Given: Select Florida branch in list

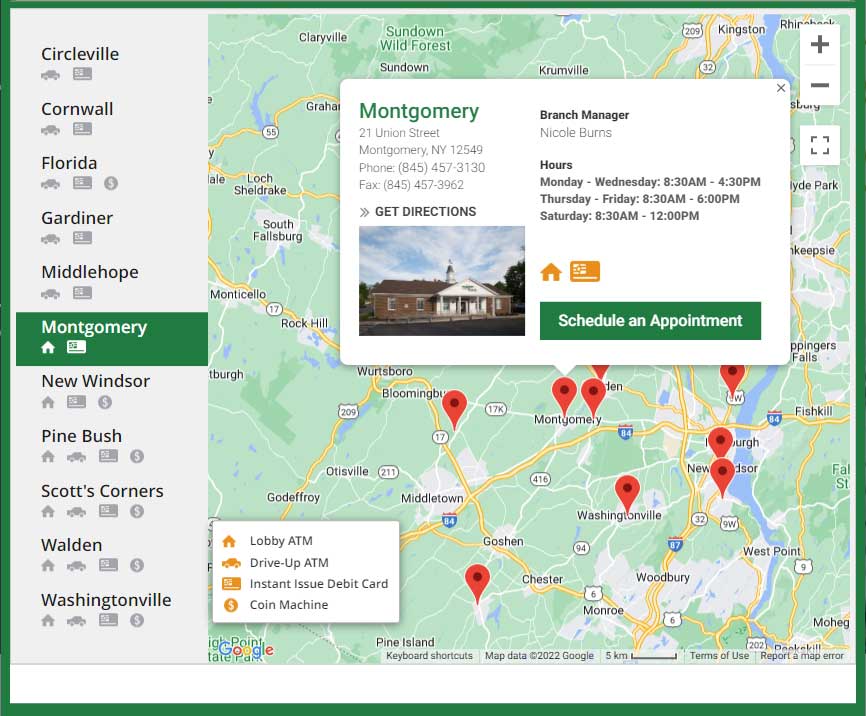Looking at the screenshot, I should coord(69,163).
